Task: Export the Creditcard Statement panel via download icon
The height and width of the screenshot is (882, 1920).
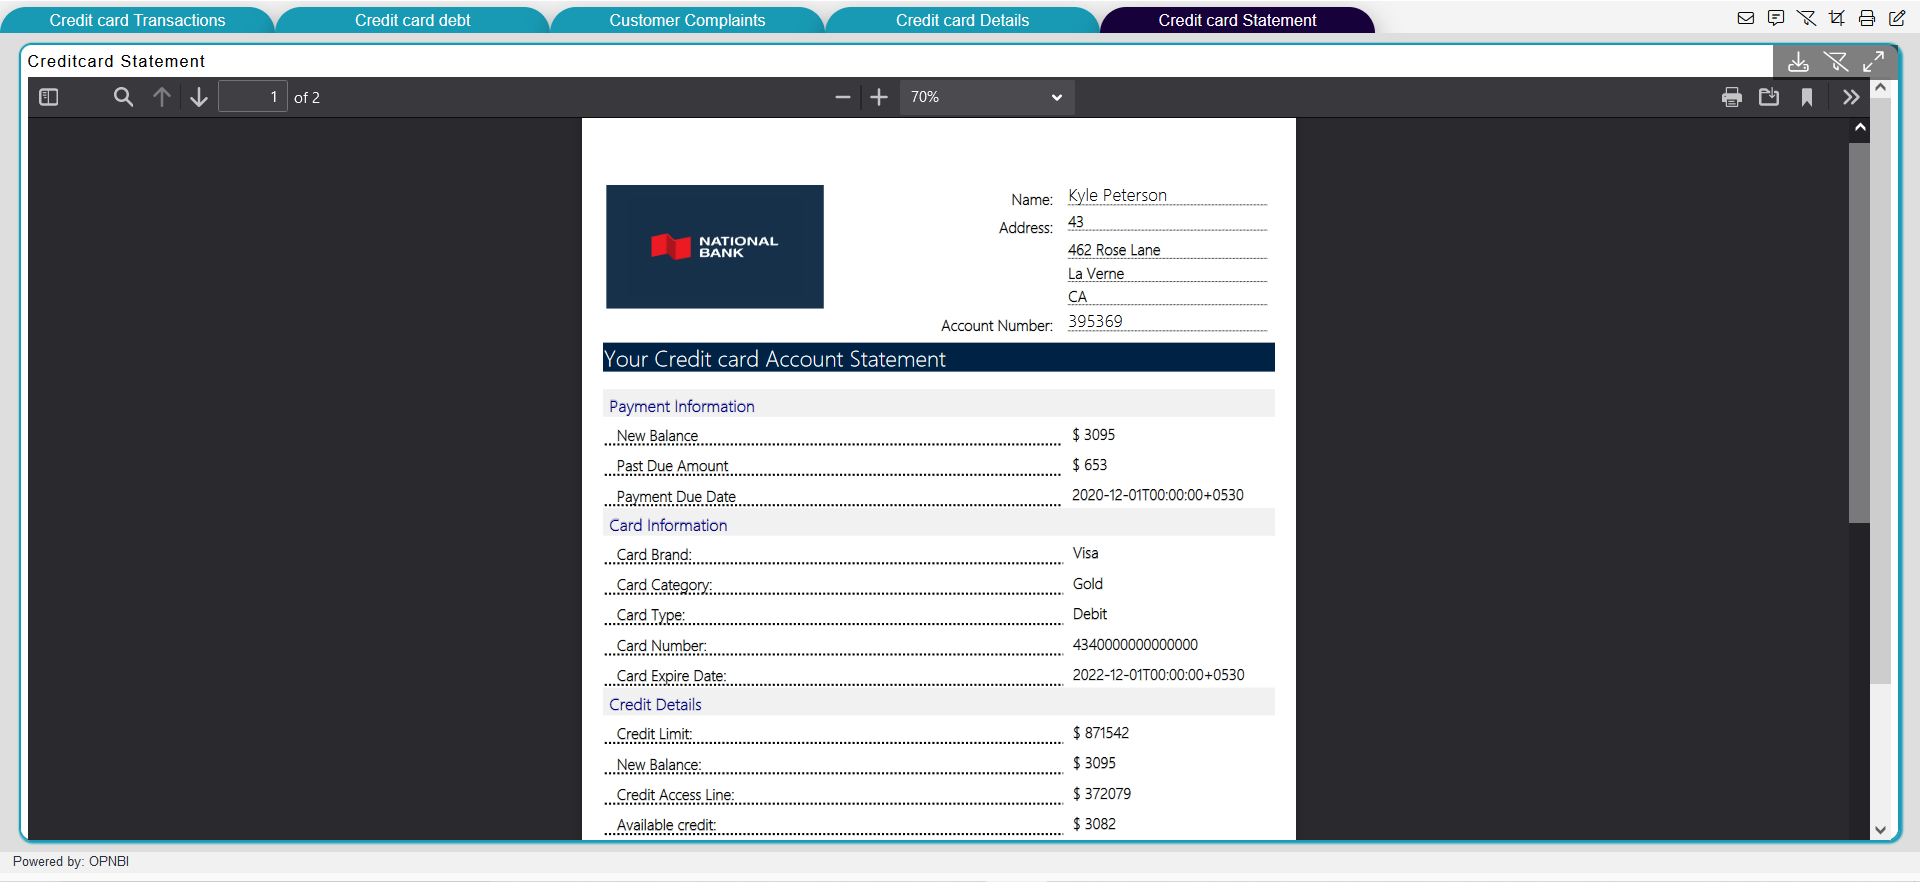Action: [1798, 62]
